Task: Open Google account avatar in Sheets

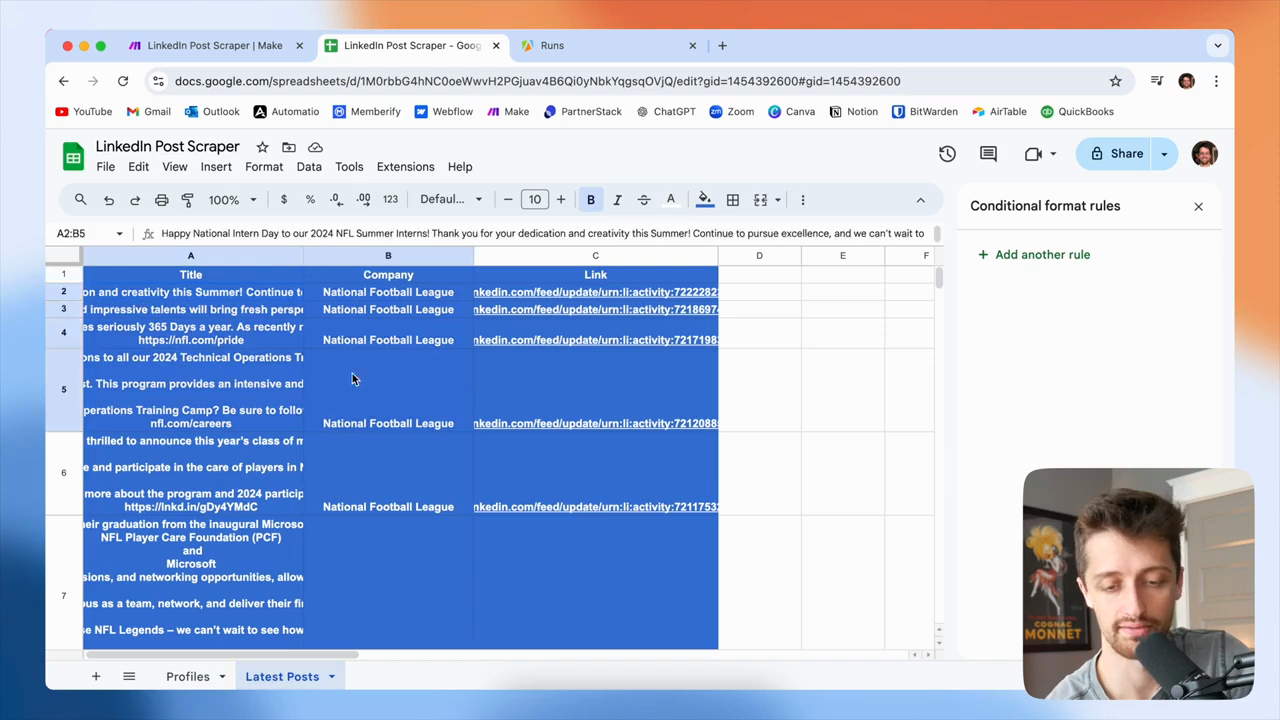Action: pyautogui.click(x=1205, y=154)
